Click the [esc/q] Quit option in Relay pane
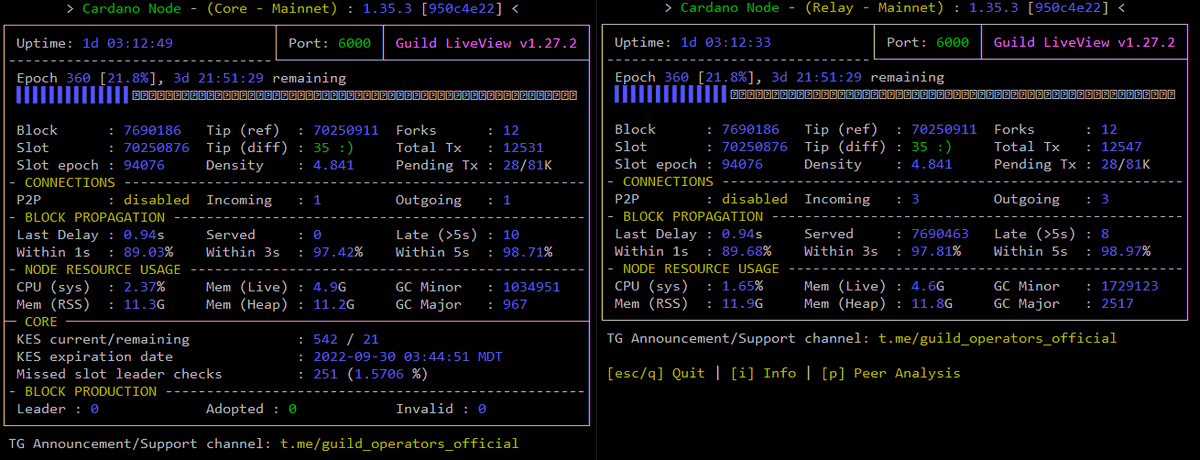This screenshot has height=460, width=1200. coord(656,373)
